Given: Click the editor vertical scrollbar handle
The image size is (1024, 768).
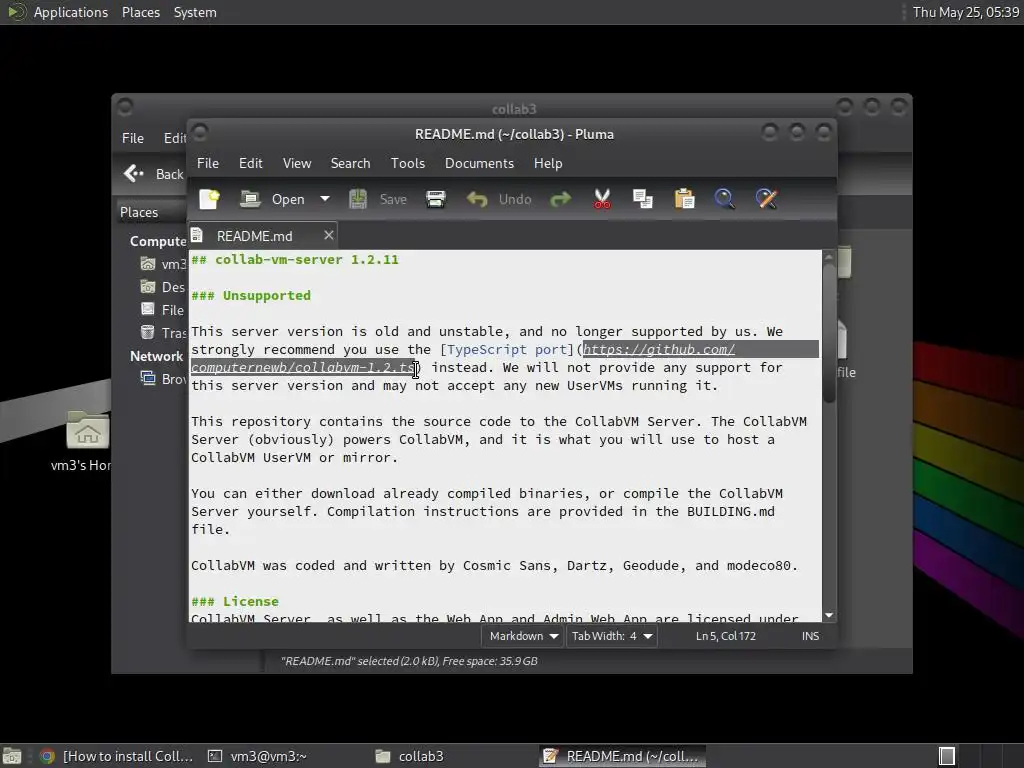Looking at the screenshot, I should pos(829,332).
